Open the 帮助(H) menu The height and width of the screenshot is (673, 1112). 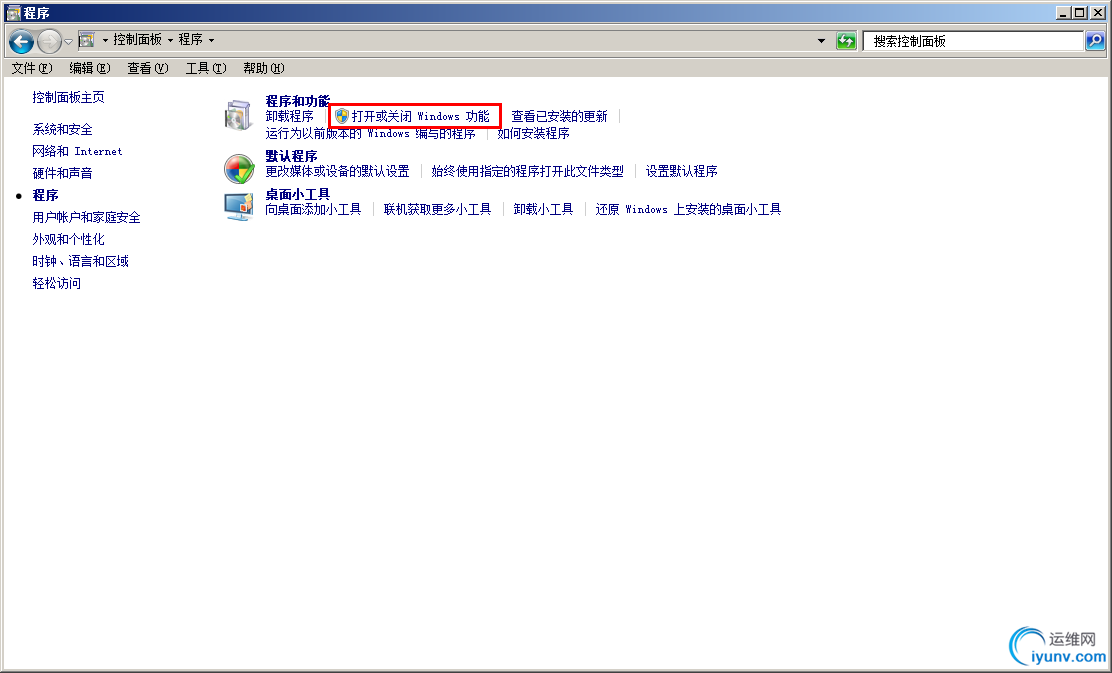[263, 68]
